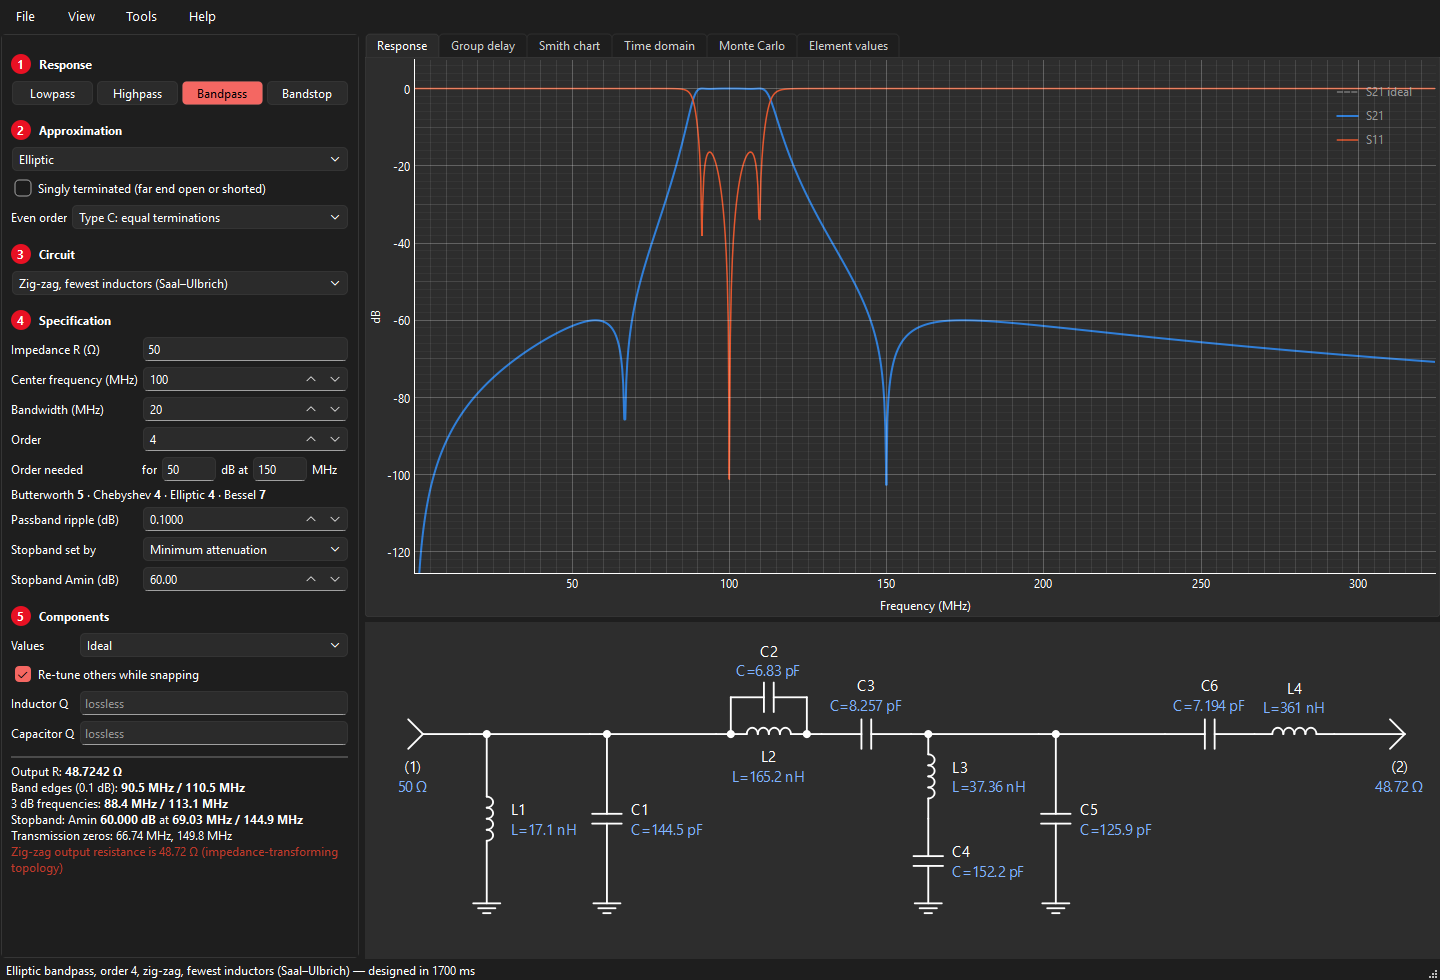This screenshot has width=1440, height=980.
Task: Open the Monte Carlo tab
Action: pyautogui.click(x=752, y=46)
